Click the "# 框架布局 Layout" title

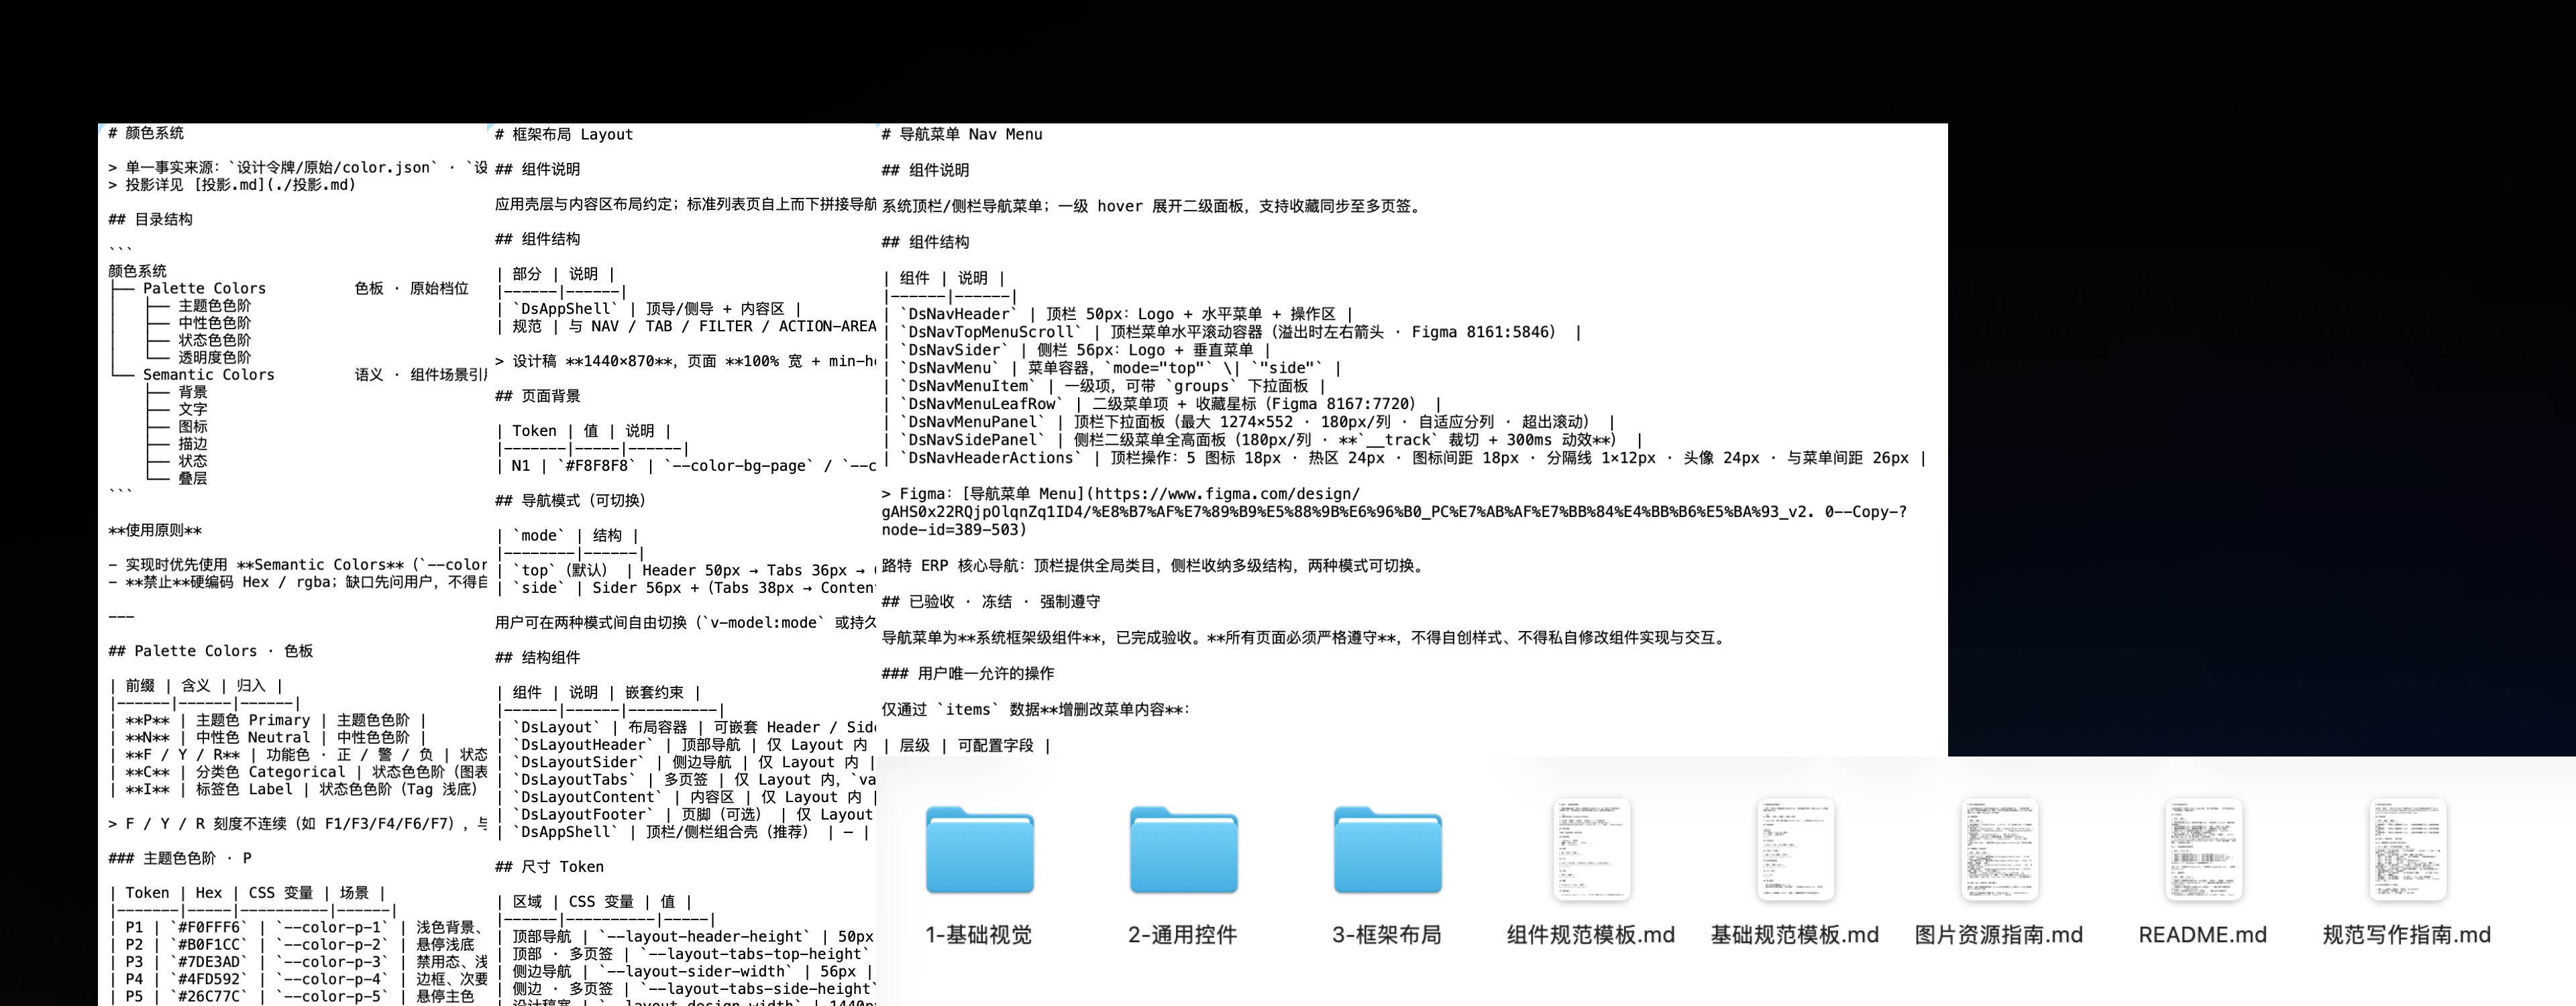[x=564, y=134]
